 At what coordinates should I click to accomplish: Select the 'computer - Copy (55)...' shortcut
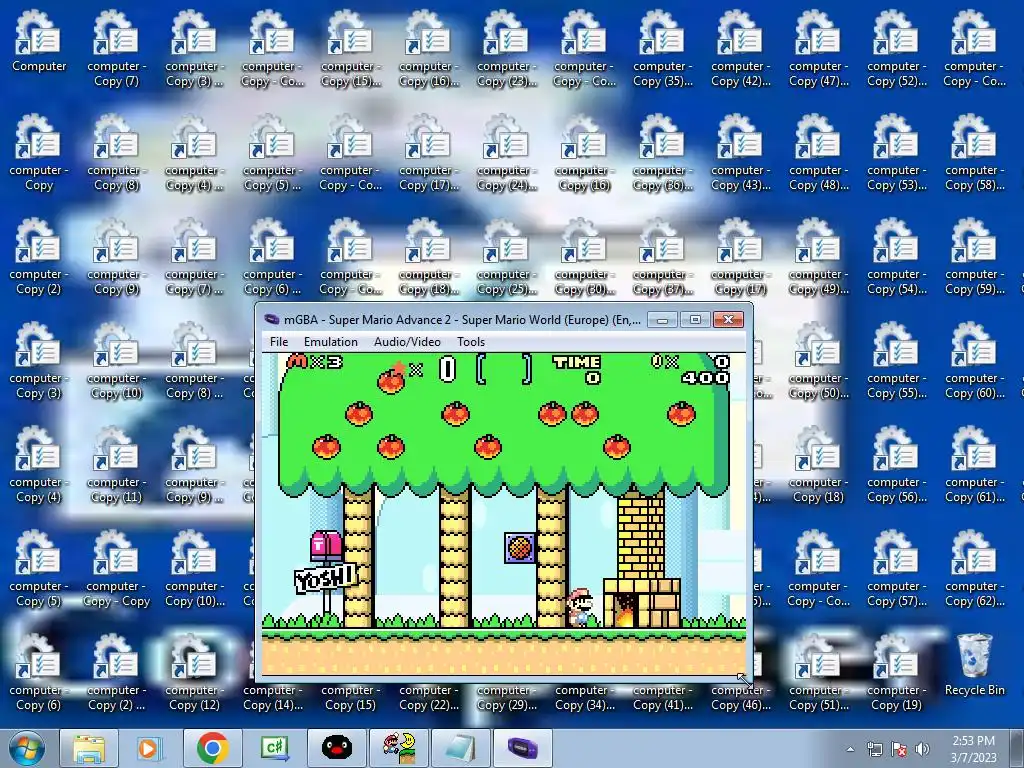pos(897,360)
